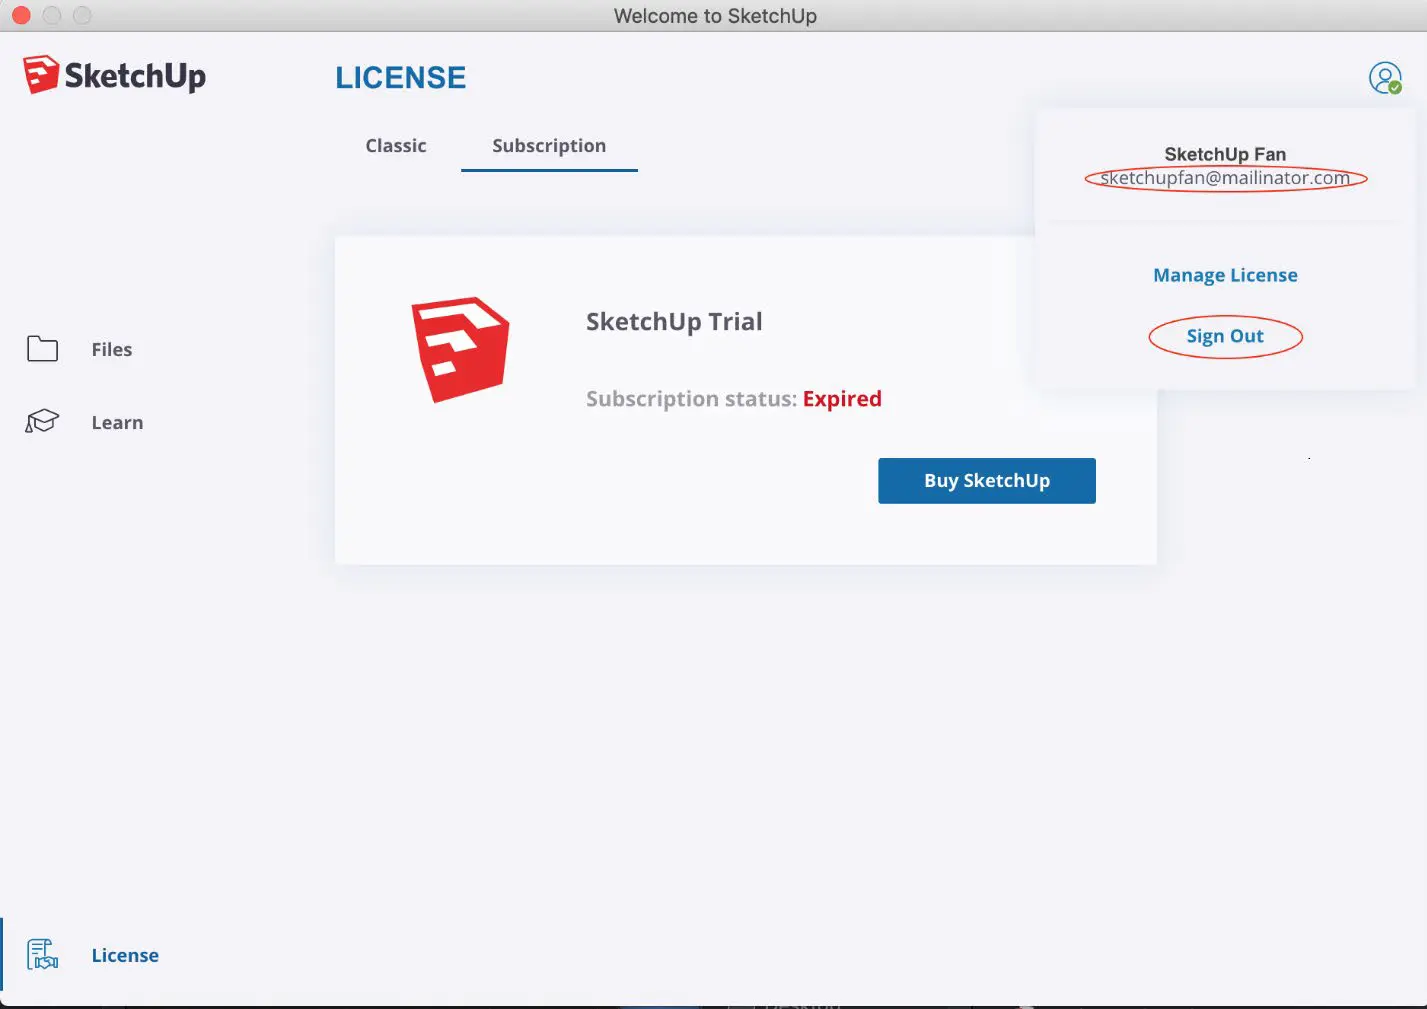Click the Files folder icon

(x=42, y=349)
